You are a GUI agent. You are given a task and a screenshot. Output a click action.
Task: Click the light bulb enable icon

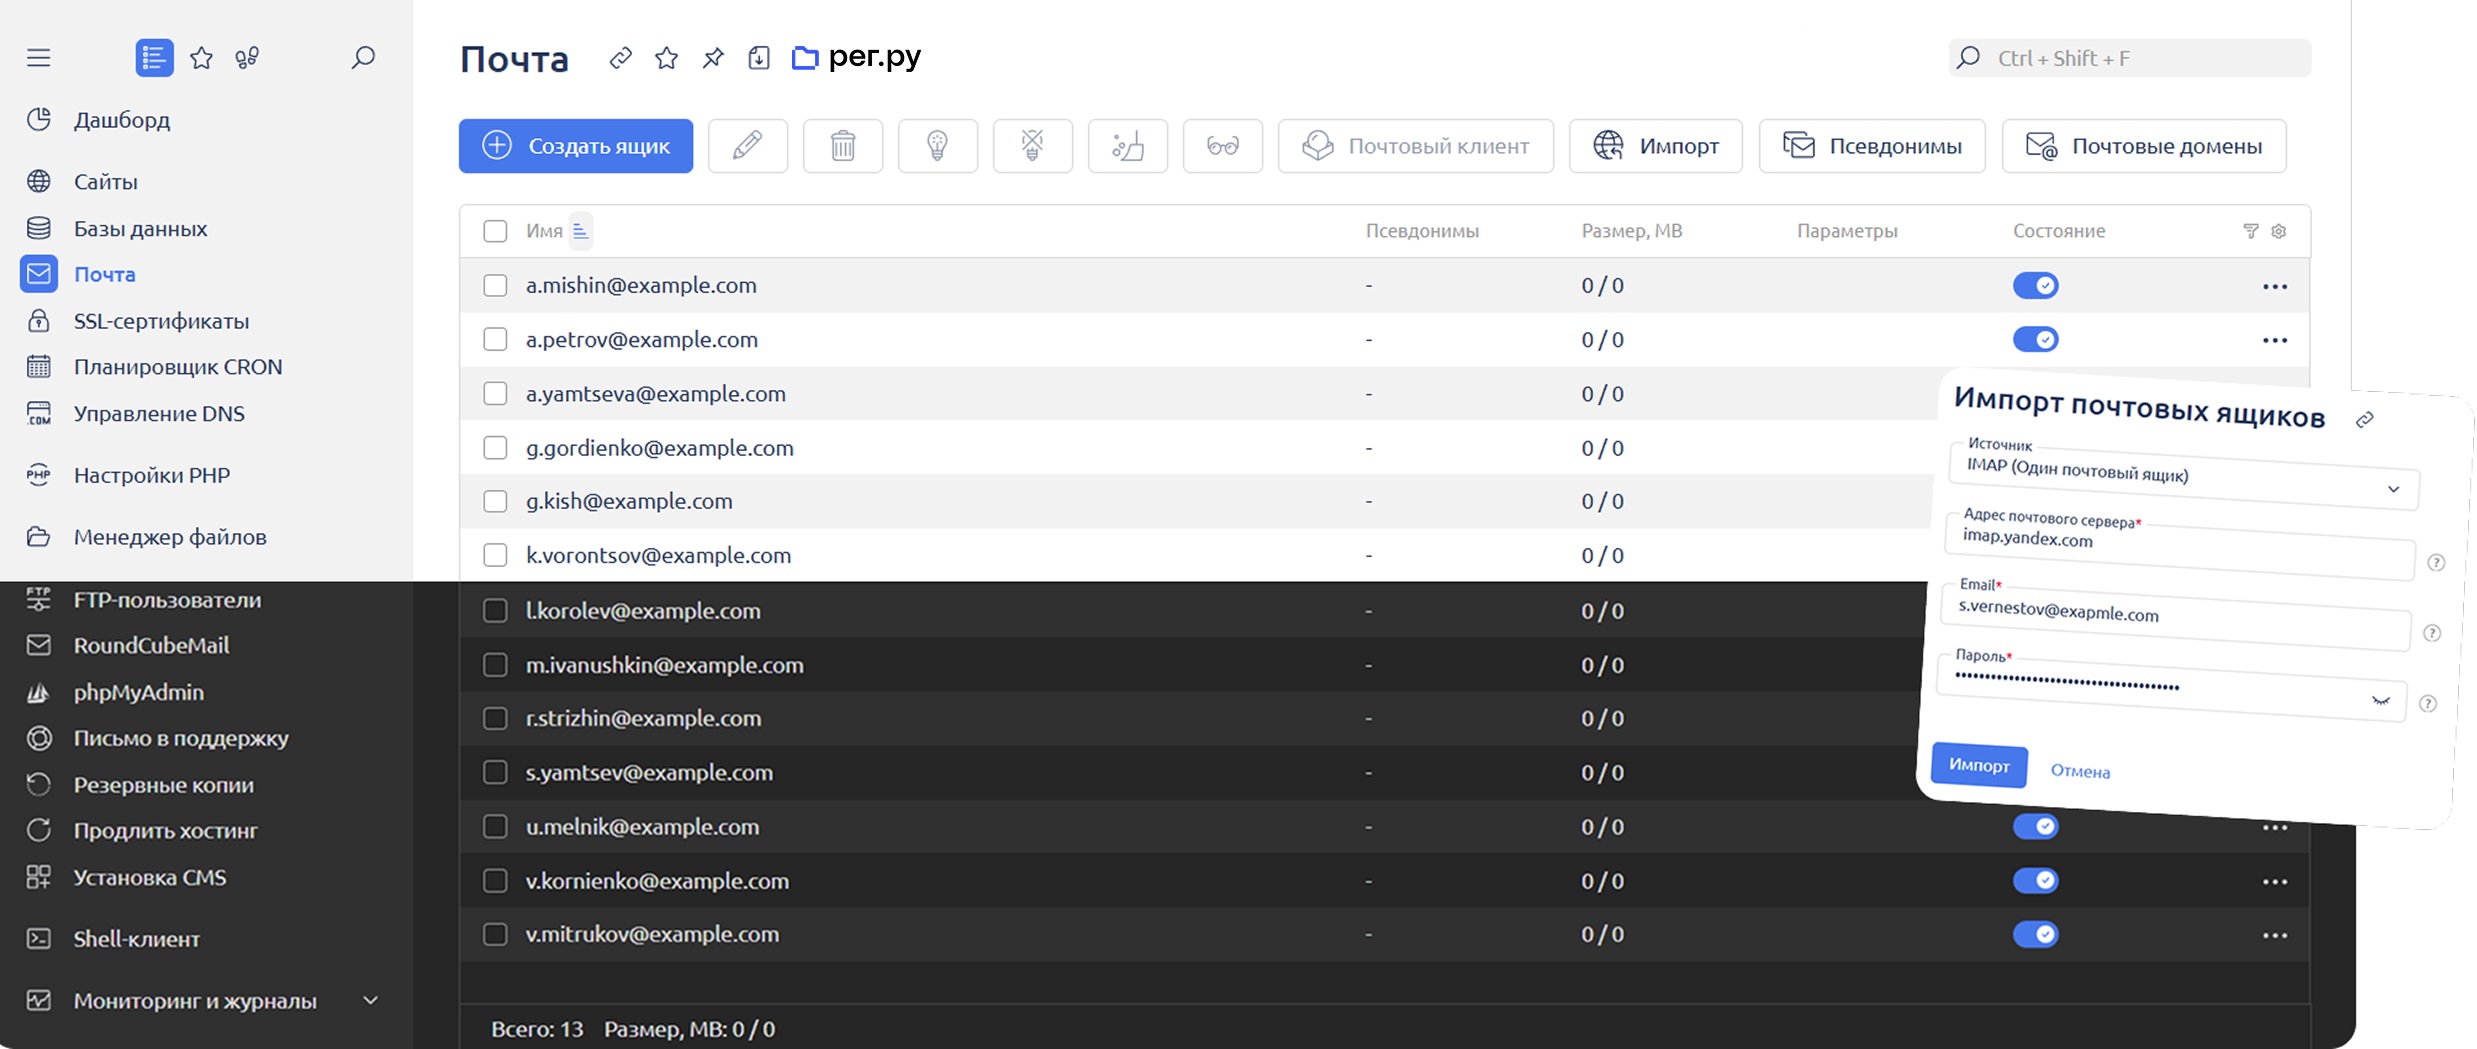coord(937,146)
